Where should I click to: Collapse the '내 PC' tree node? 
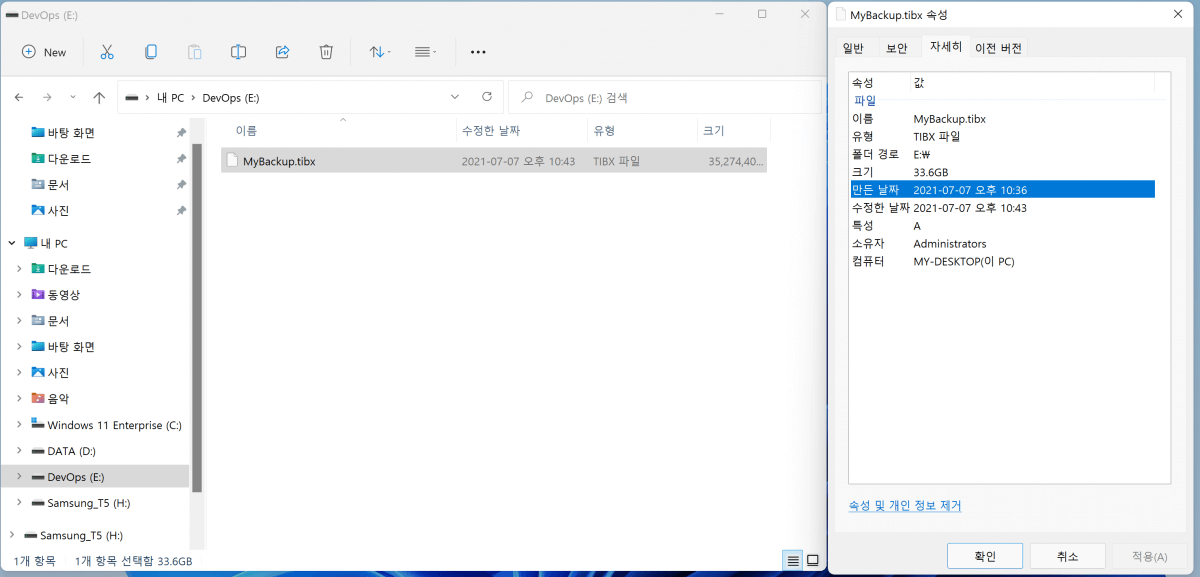tap(11, 243)
